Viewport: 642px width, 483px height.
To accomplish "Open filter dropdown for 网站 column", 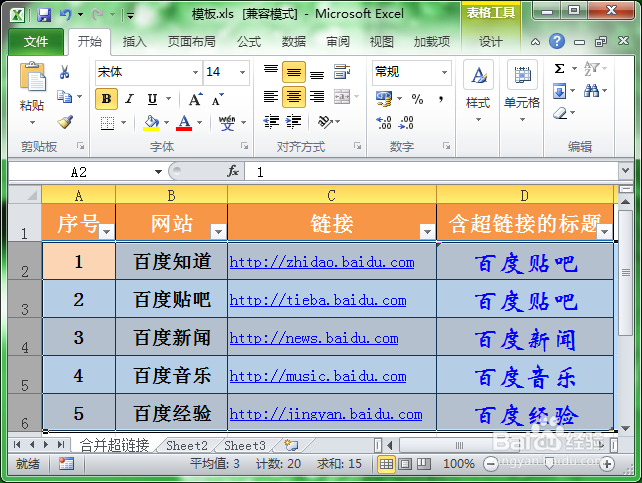I will [x=218, y=231].
